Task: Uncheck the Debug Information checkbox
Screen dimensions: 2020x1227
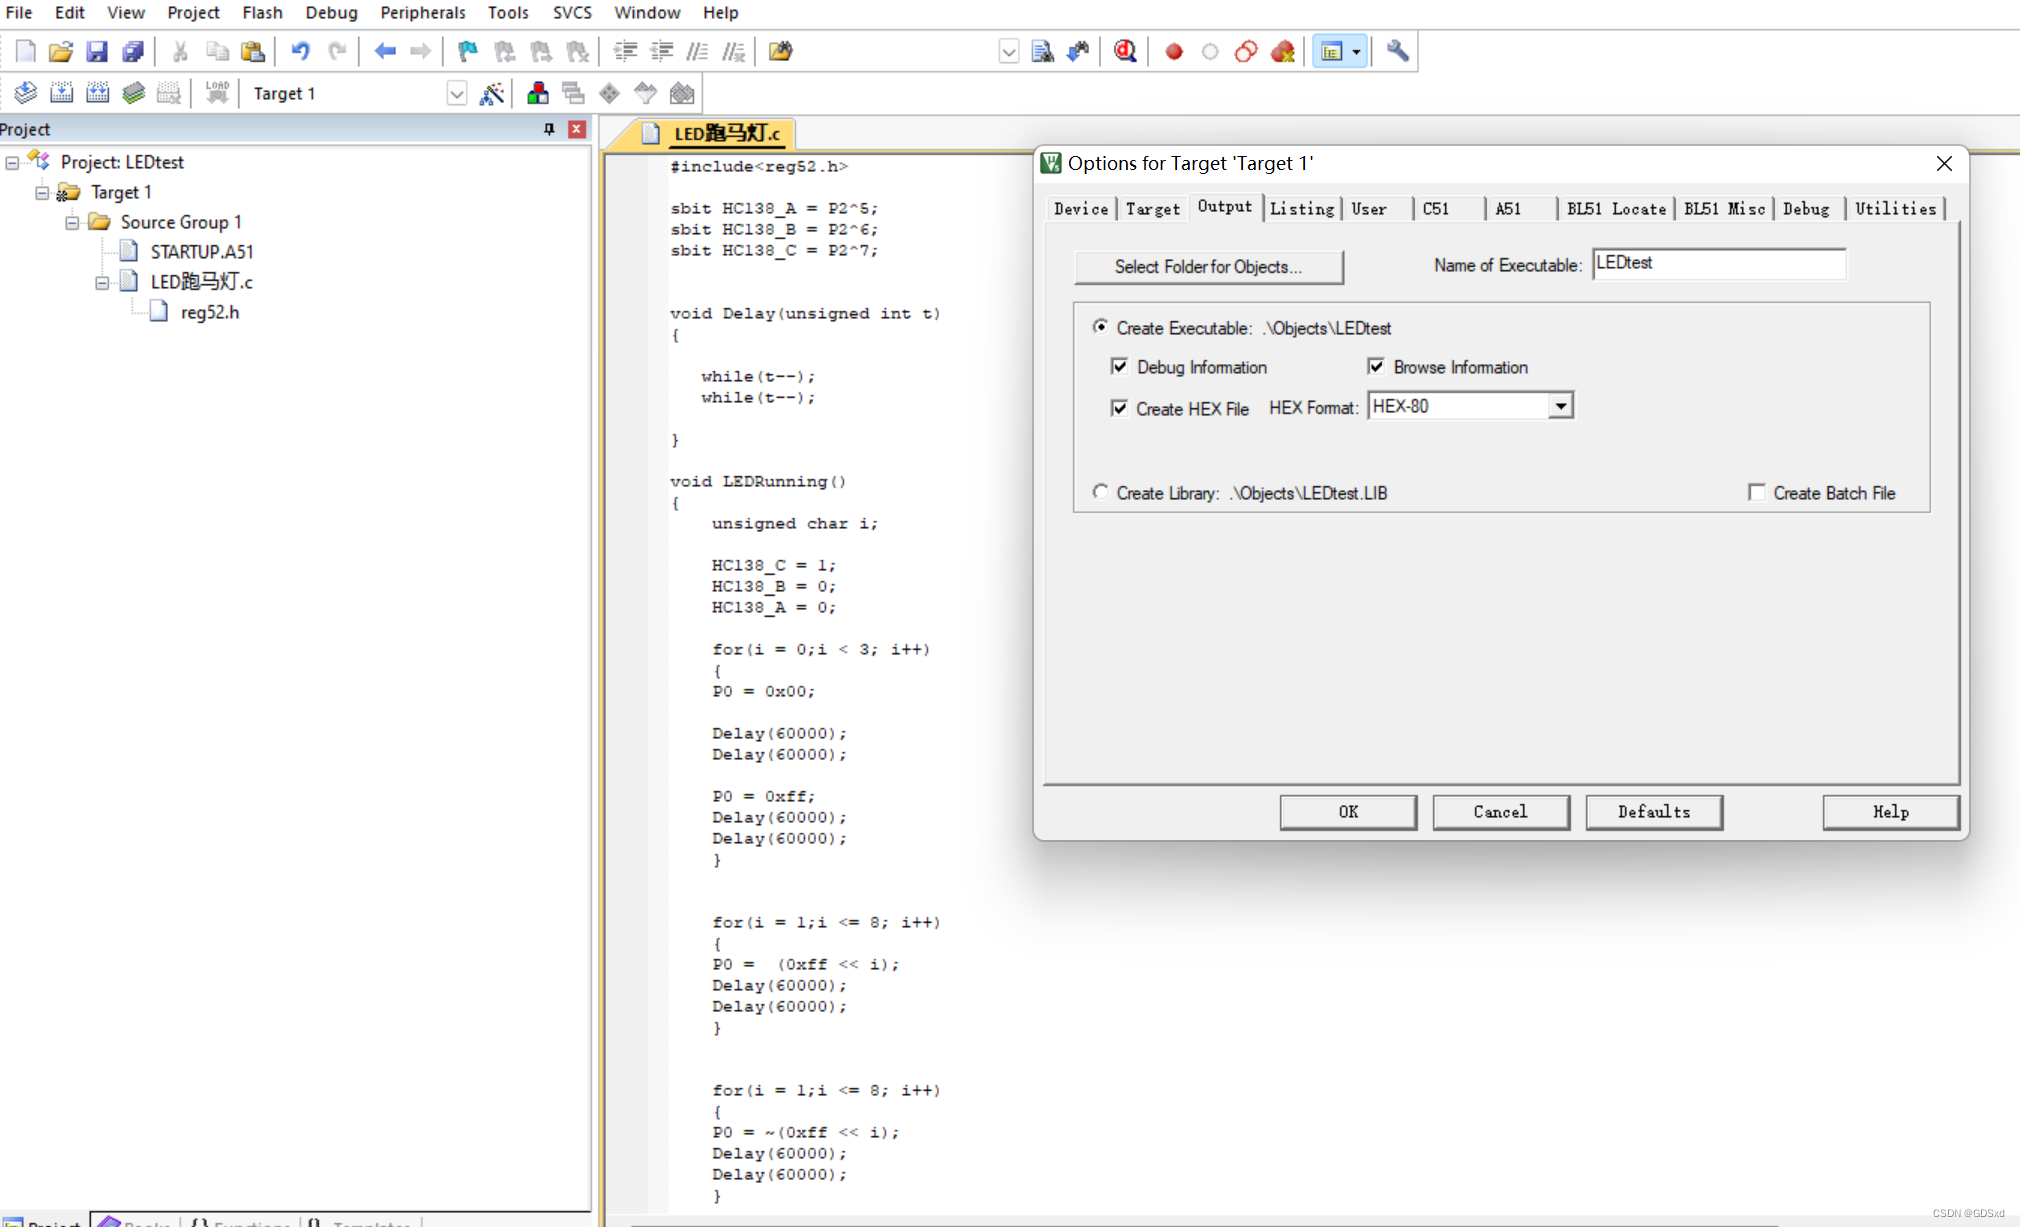Action: (x=1119, y=367)
